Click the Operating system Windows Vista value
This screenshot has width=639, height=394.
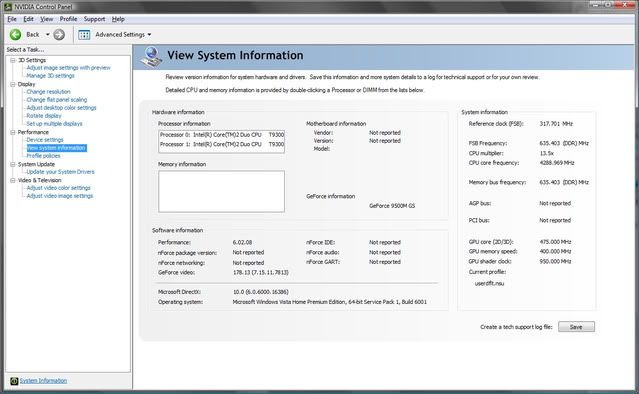[x=330, y=302]
